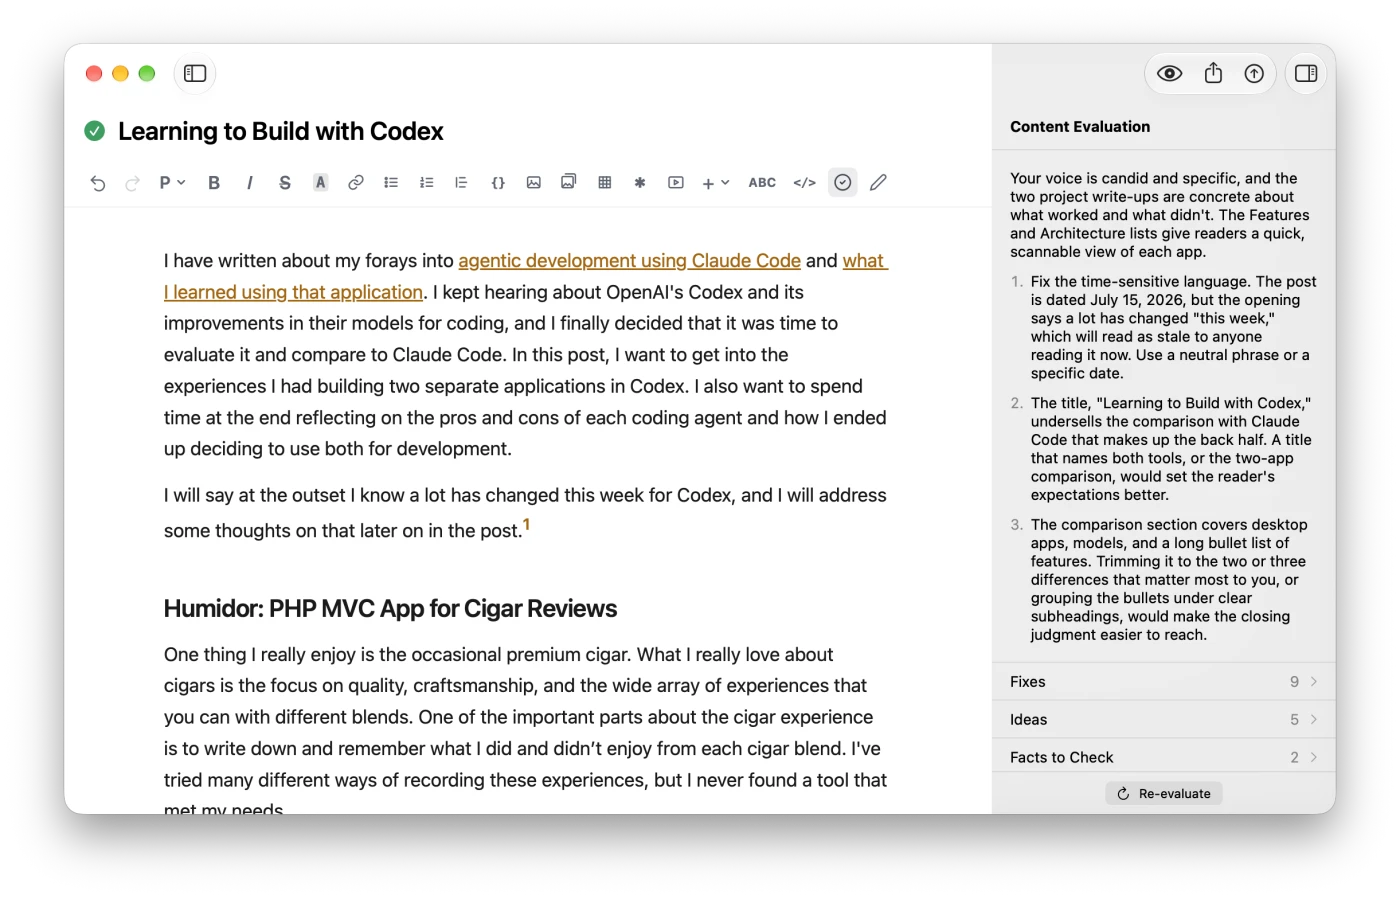Insert a blockquote with the indent icon
This screenshot has width=1400, height=899.
461,183
